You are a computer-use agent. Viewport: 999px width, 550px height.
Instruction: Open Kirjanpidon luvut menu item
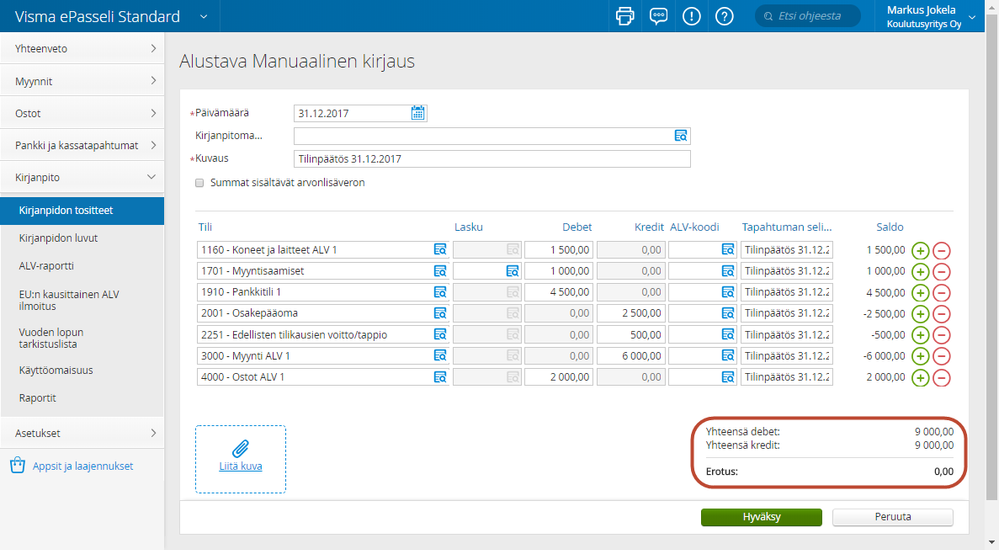58,238
